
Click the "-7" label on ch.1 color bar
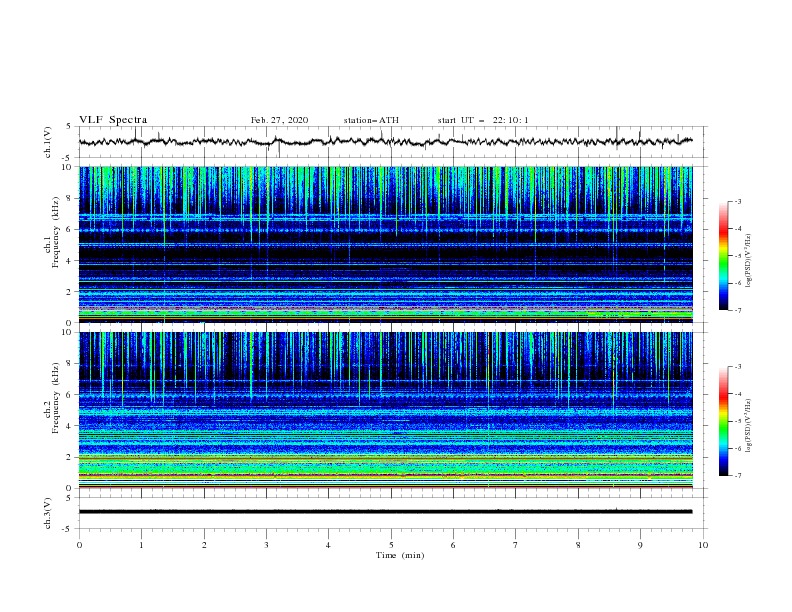[x=738, y=310]
